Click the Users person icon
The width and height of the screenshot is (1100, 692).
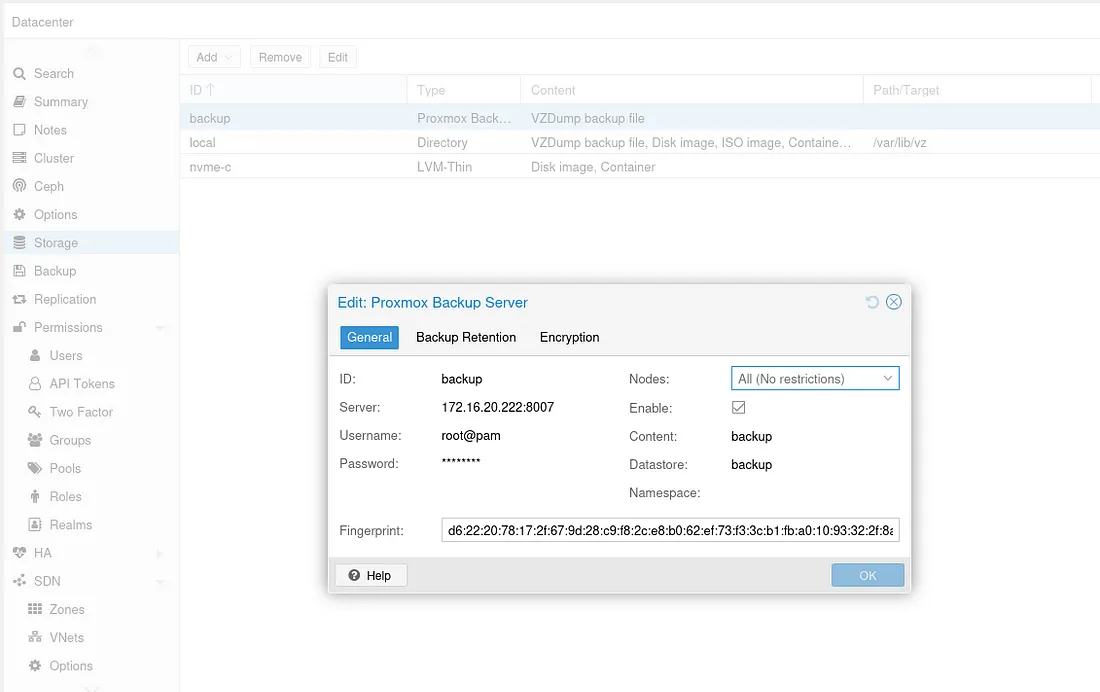[x=34, y=355]
